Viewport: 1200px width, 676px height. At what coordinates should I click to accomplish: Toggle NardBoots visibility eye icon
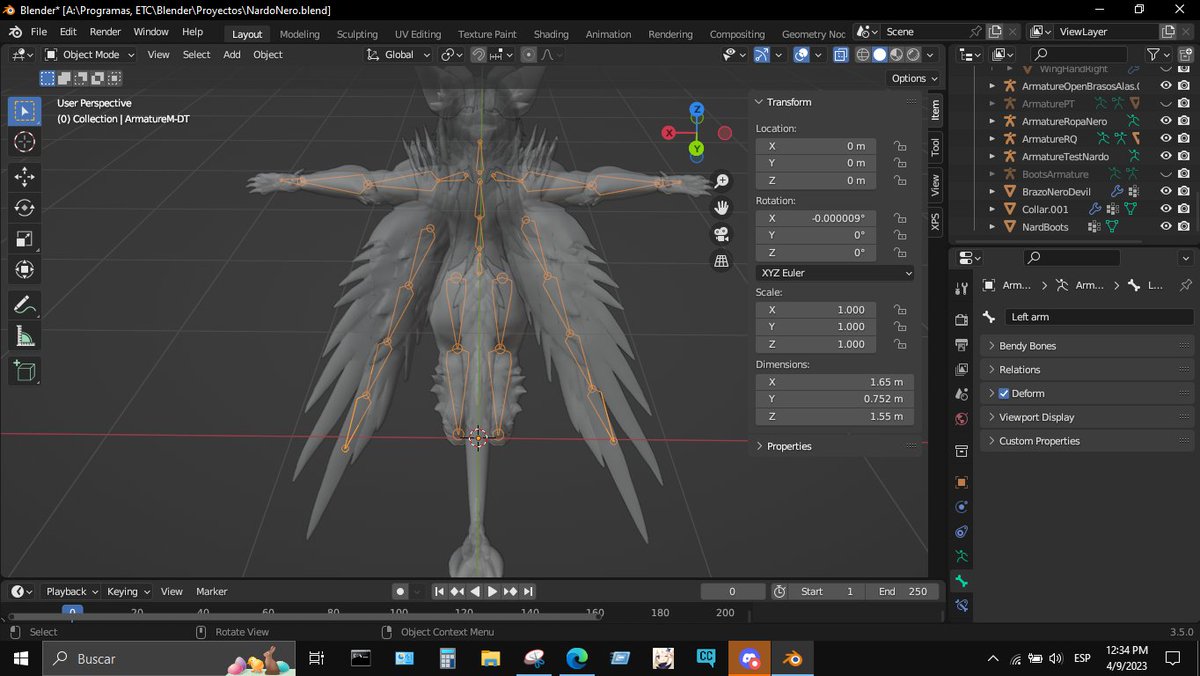tap(1166, 227)
